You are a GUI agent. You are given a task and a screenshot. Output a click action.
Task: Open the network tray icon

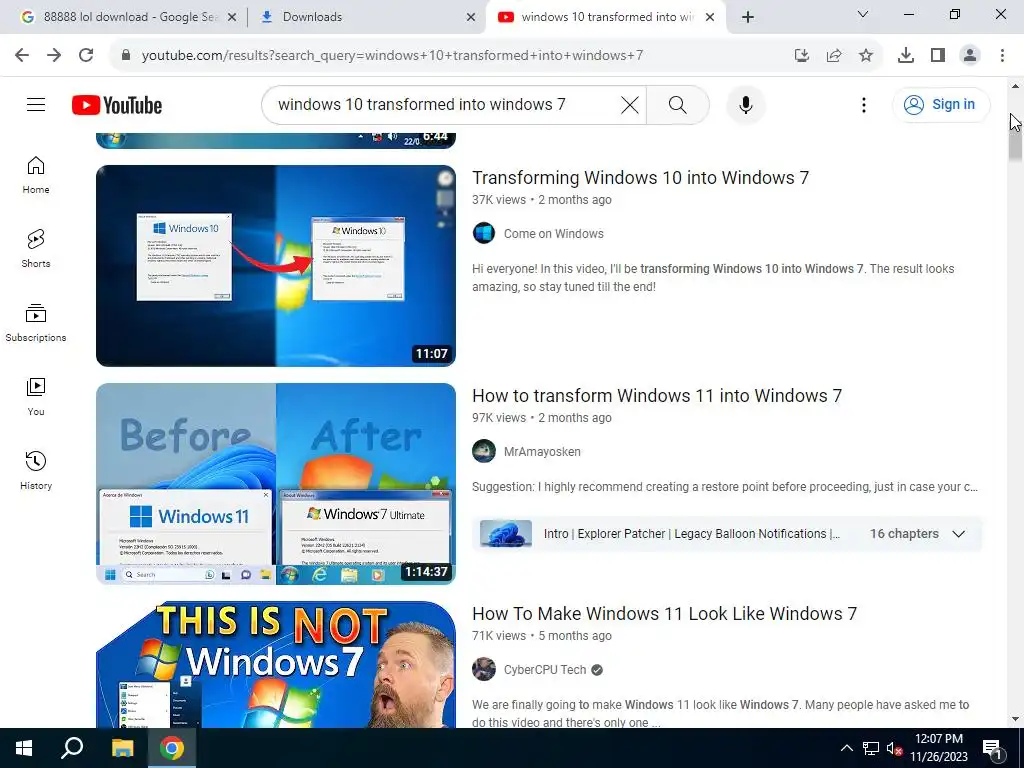pos(871,748)
